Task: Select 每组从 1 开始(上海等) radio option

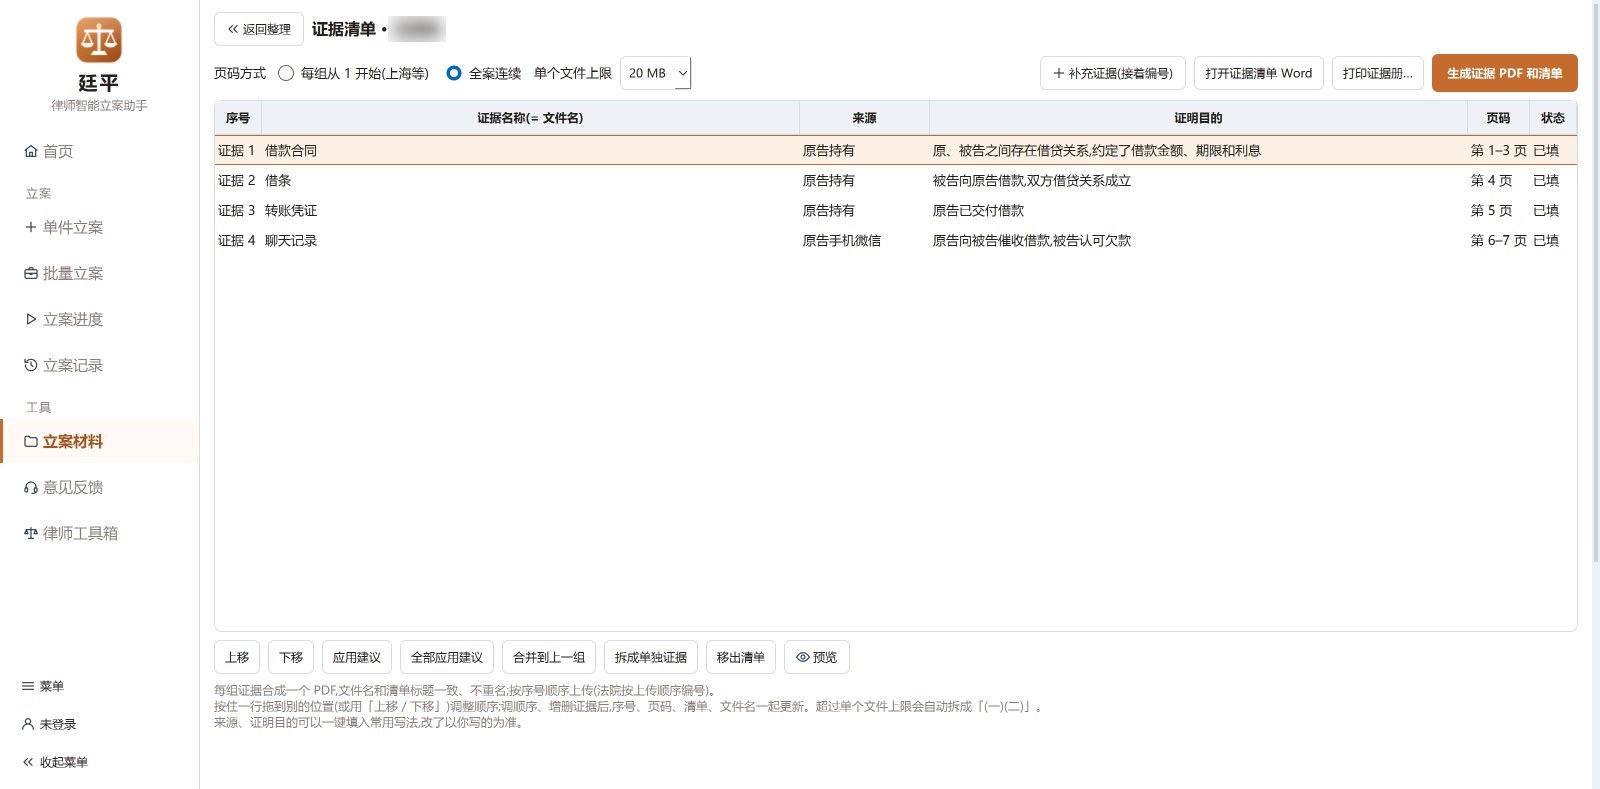Action: point(286,73)
